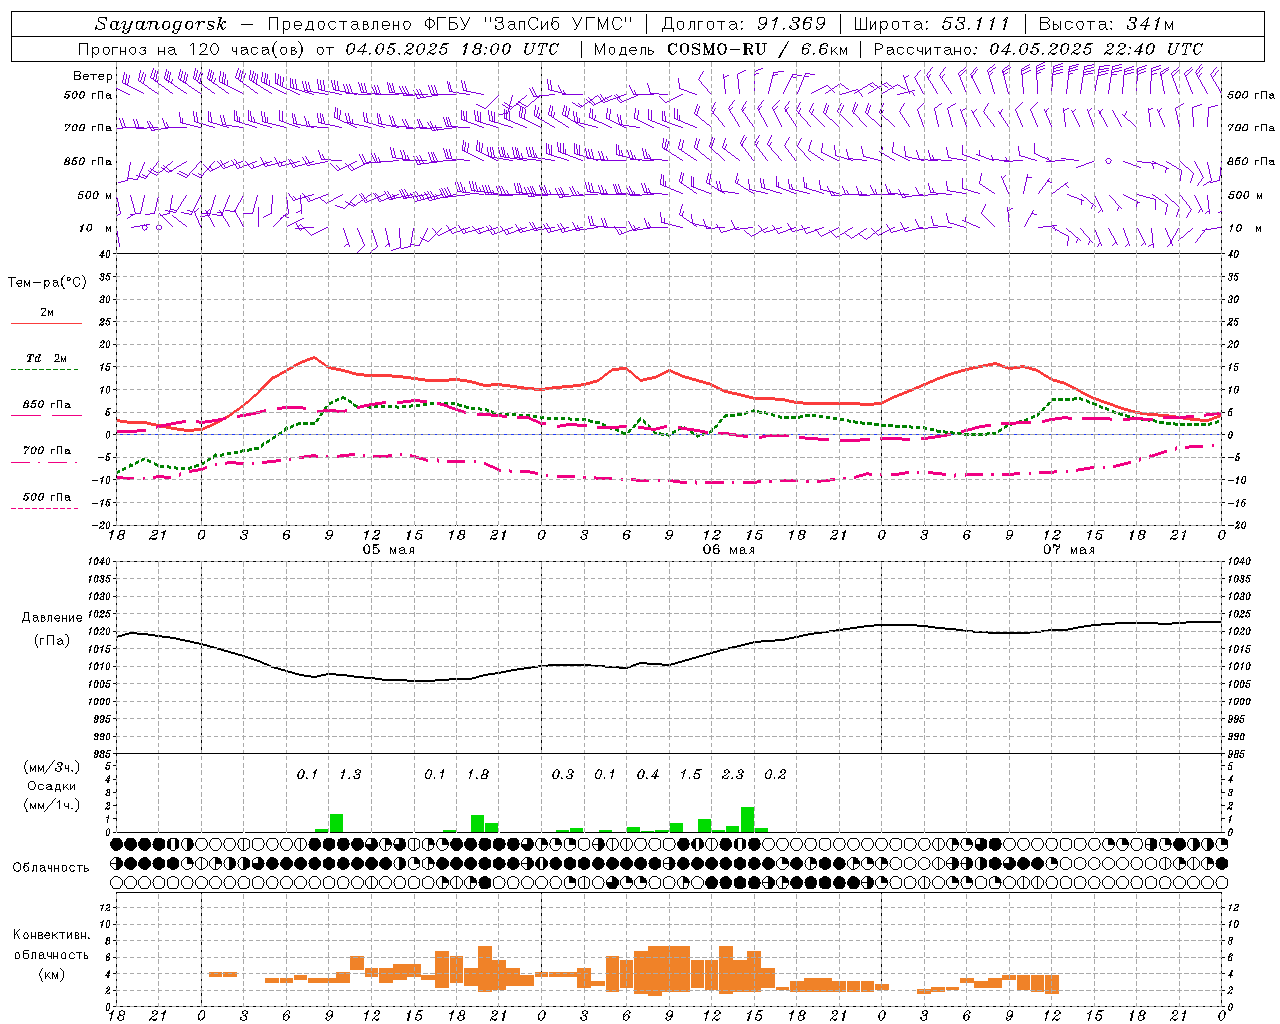Click the "Модель COSMO-RU / 6.6км" label
This screenshot has height=1024, width=1280.
720,49
